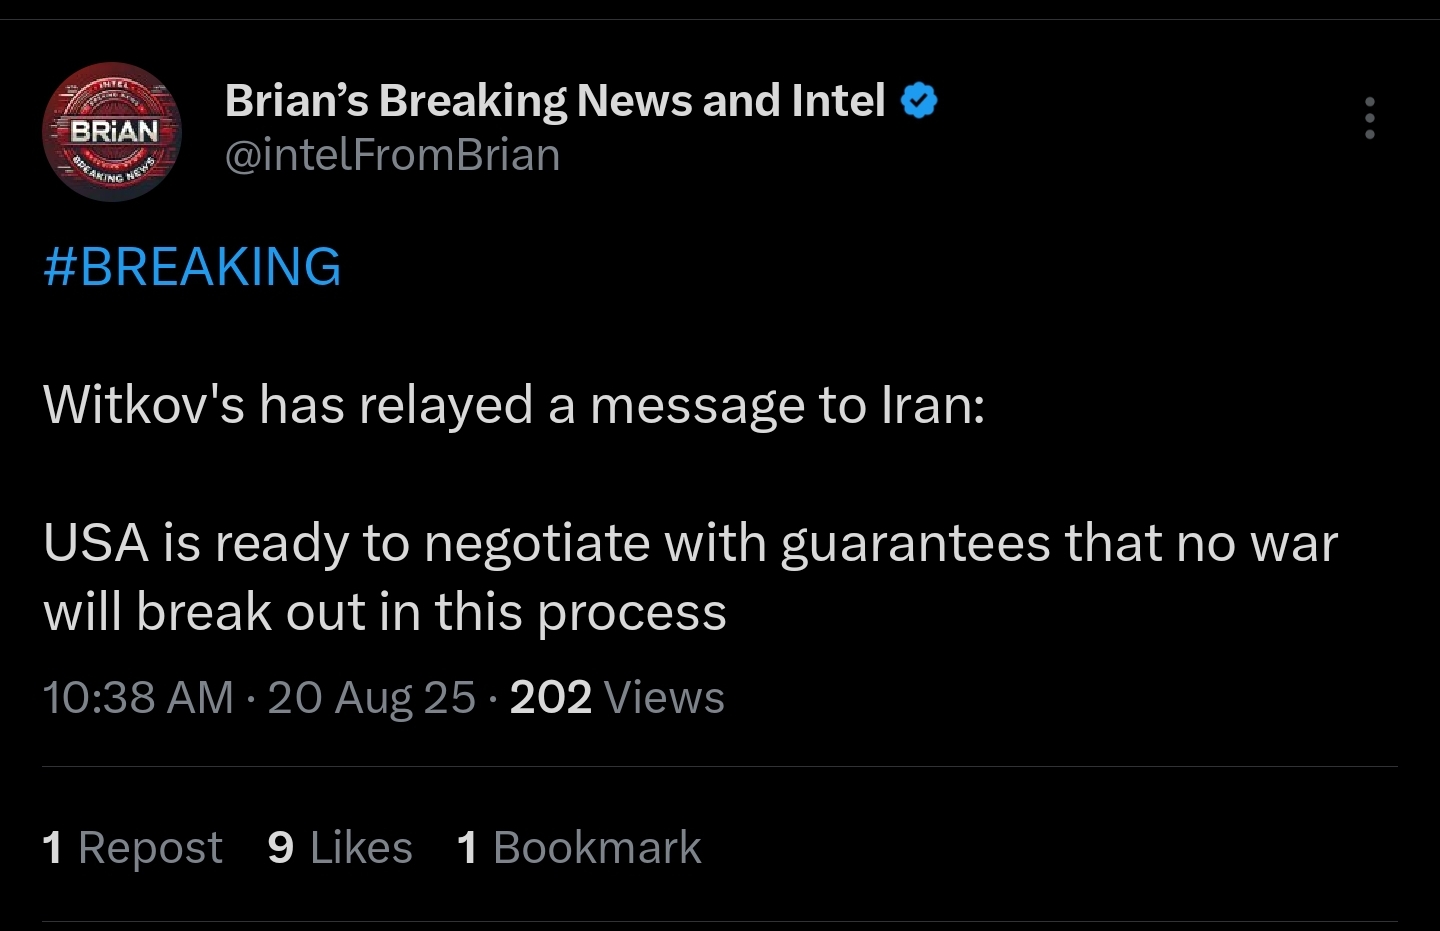Click display name Brian's Breaking News and Intel

click(555, 101)
